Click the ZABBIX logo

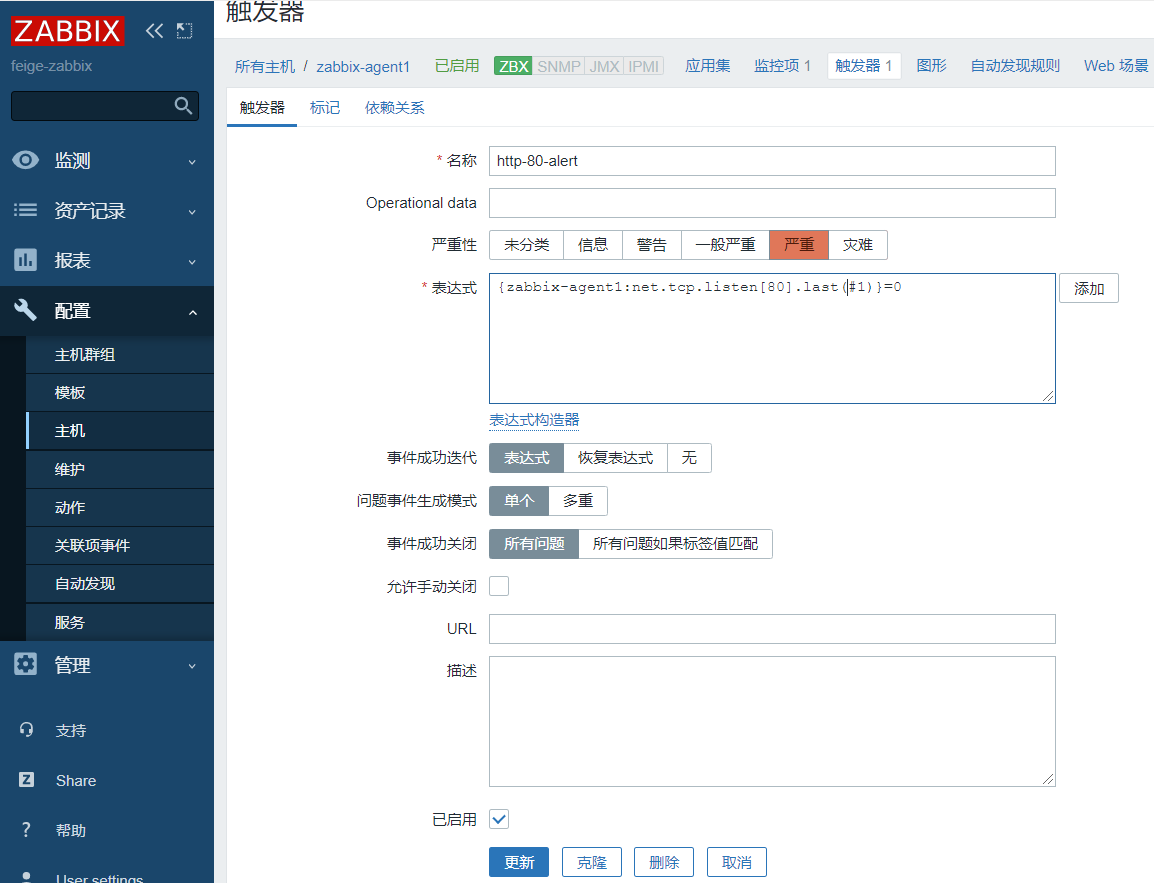(67, 31)
